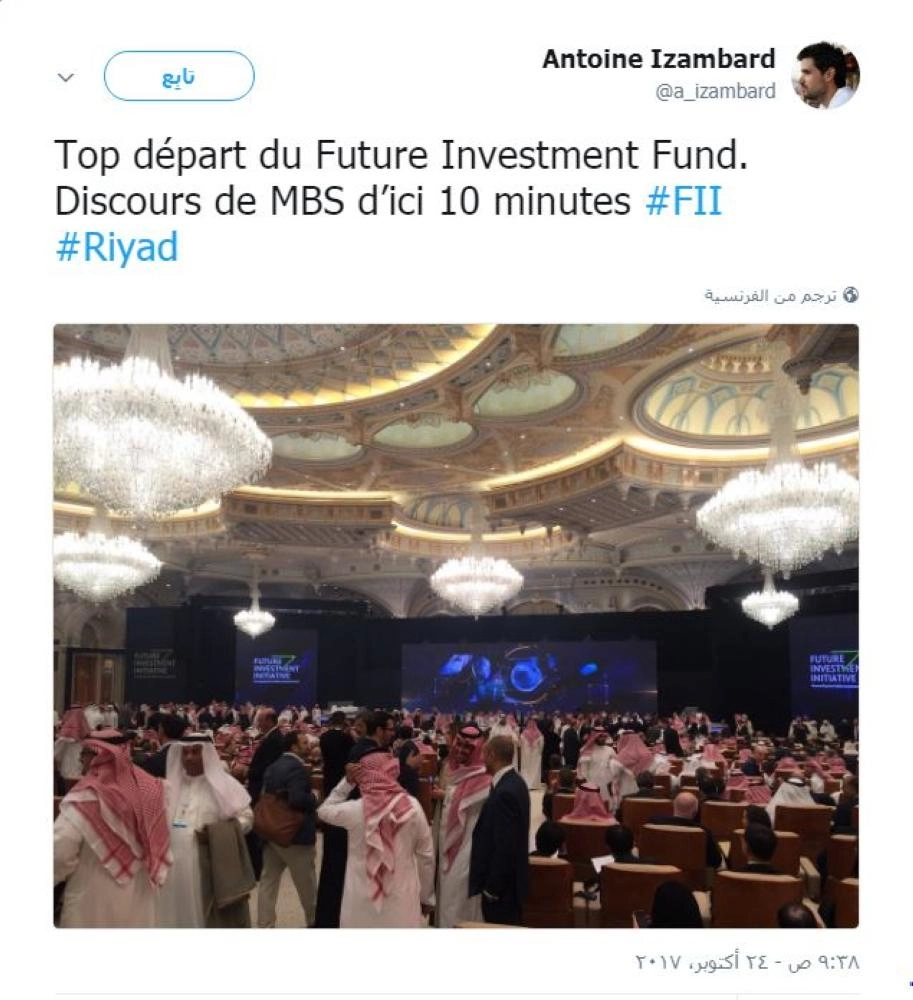Click the @a_izambard handle
The height and width of the screenshot is (1000, 913).
pyautogui.click(x=715, y=92)
